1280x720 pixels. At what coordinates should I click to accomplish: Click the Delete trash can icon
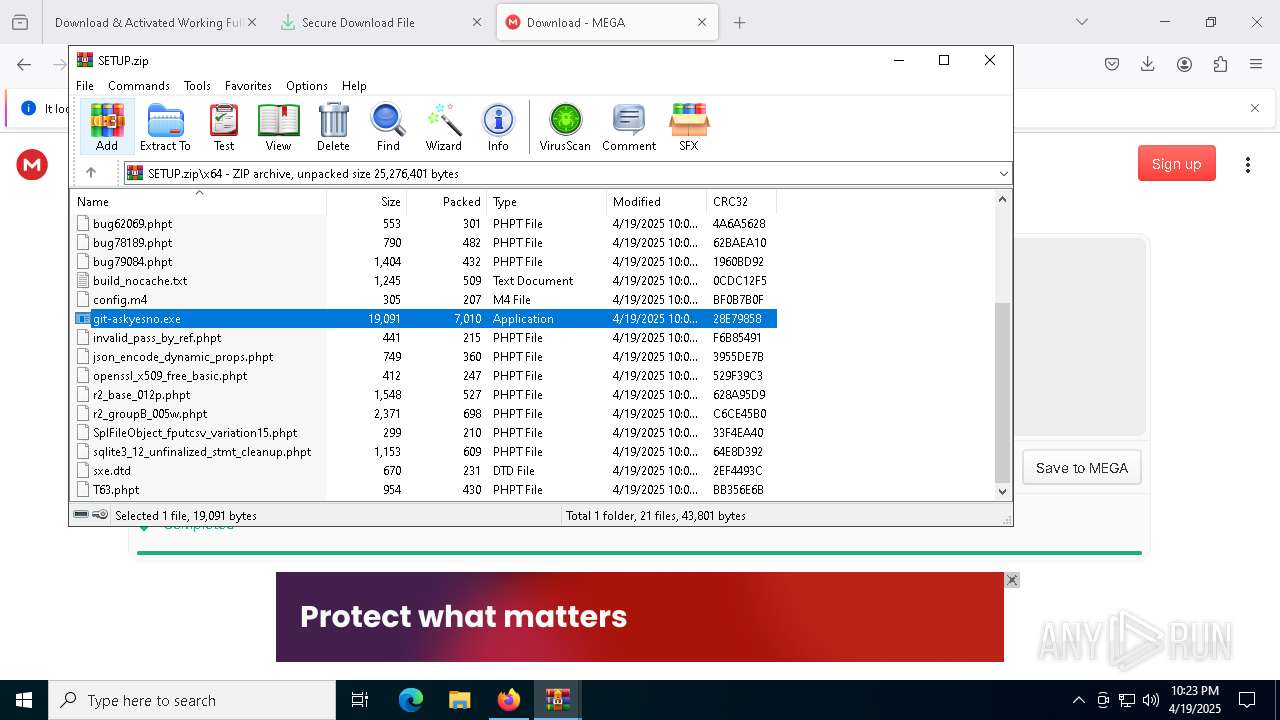[x=333, y=127]
